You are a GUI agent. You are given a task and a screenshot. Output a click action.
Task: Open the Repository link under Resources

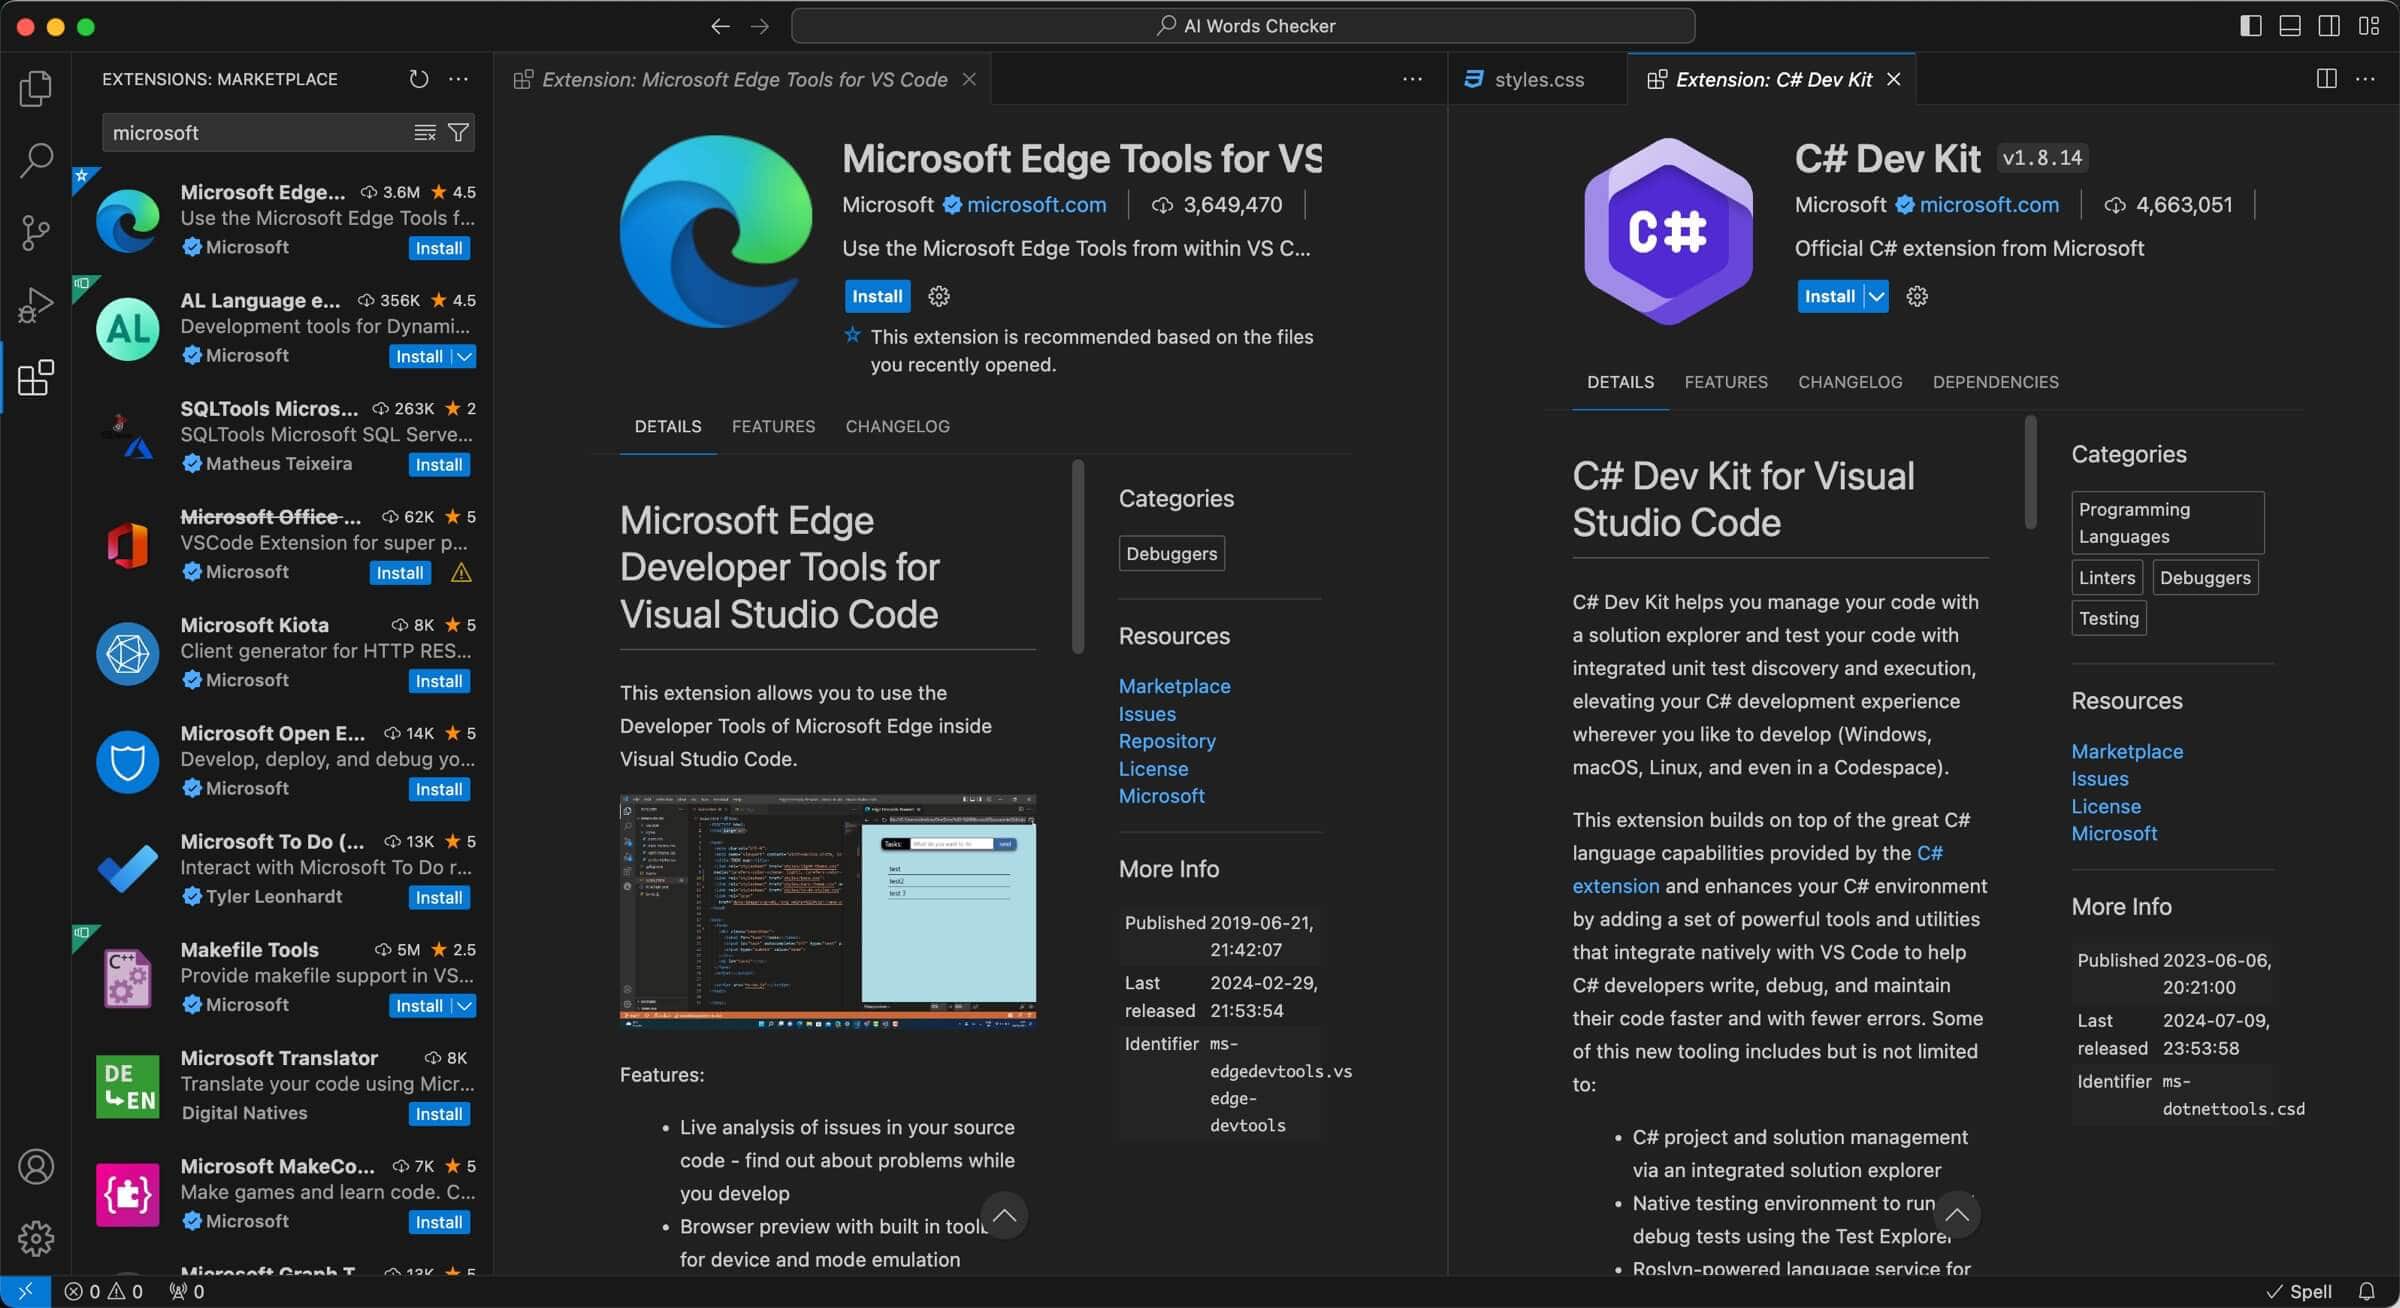[1166, 741]
